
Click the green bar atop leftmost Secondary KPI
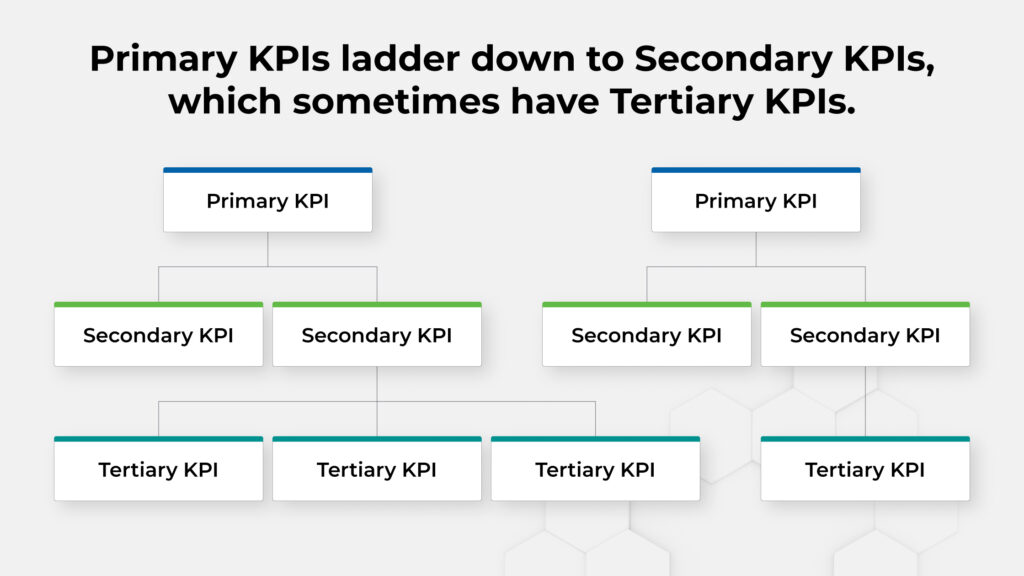[x=159, y=304]
